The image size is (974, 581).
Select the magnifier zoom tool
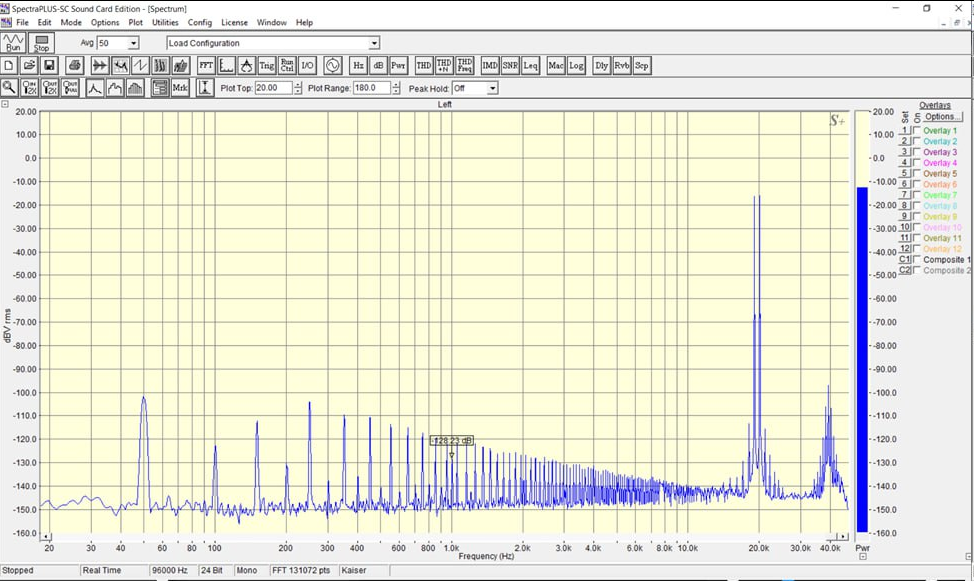(x=9, y=88)
